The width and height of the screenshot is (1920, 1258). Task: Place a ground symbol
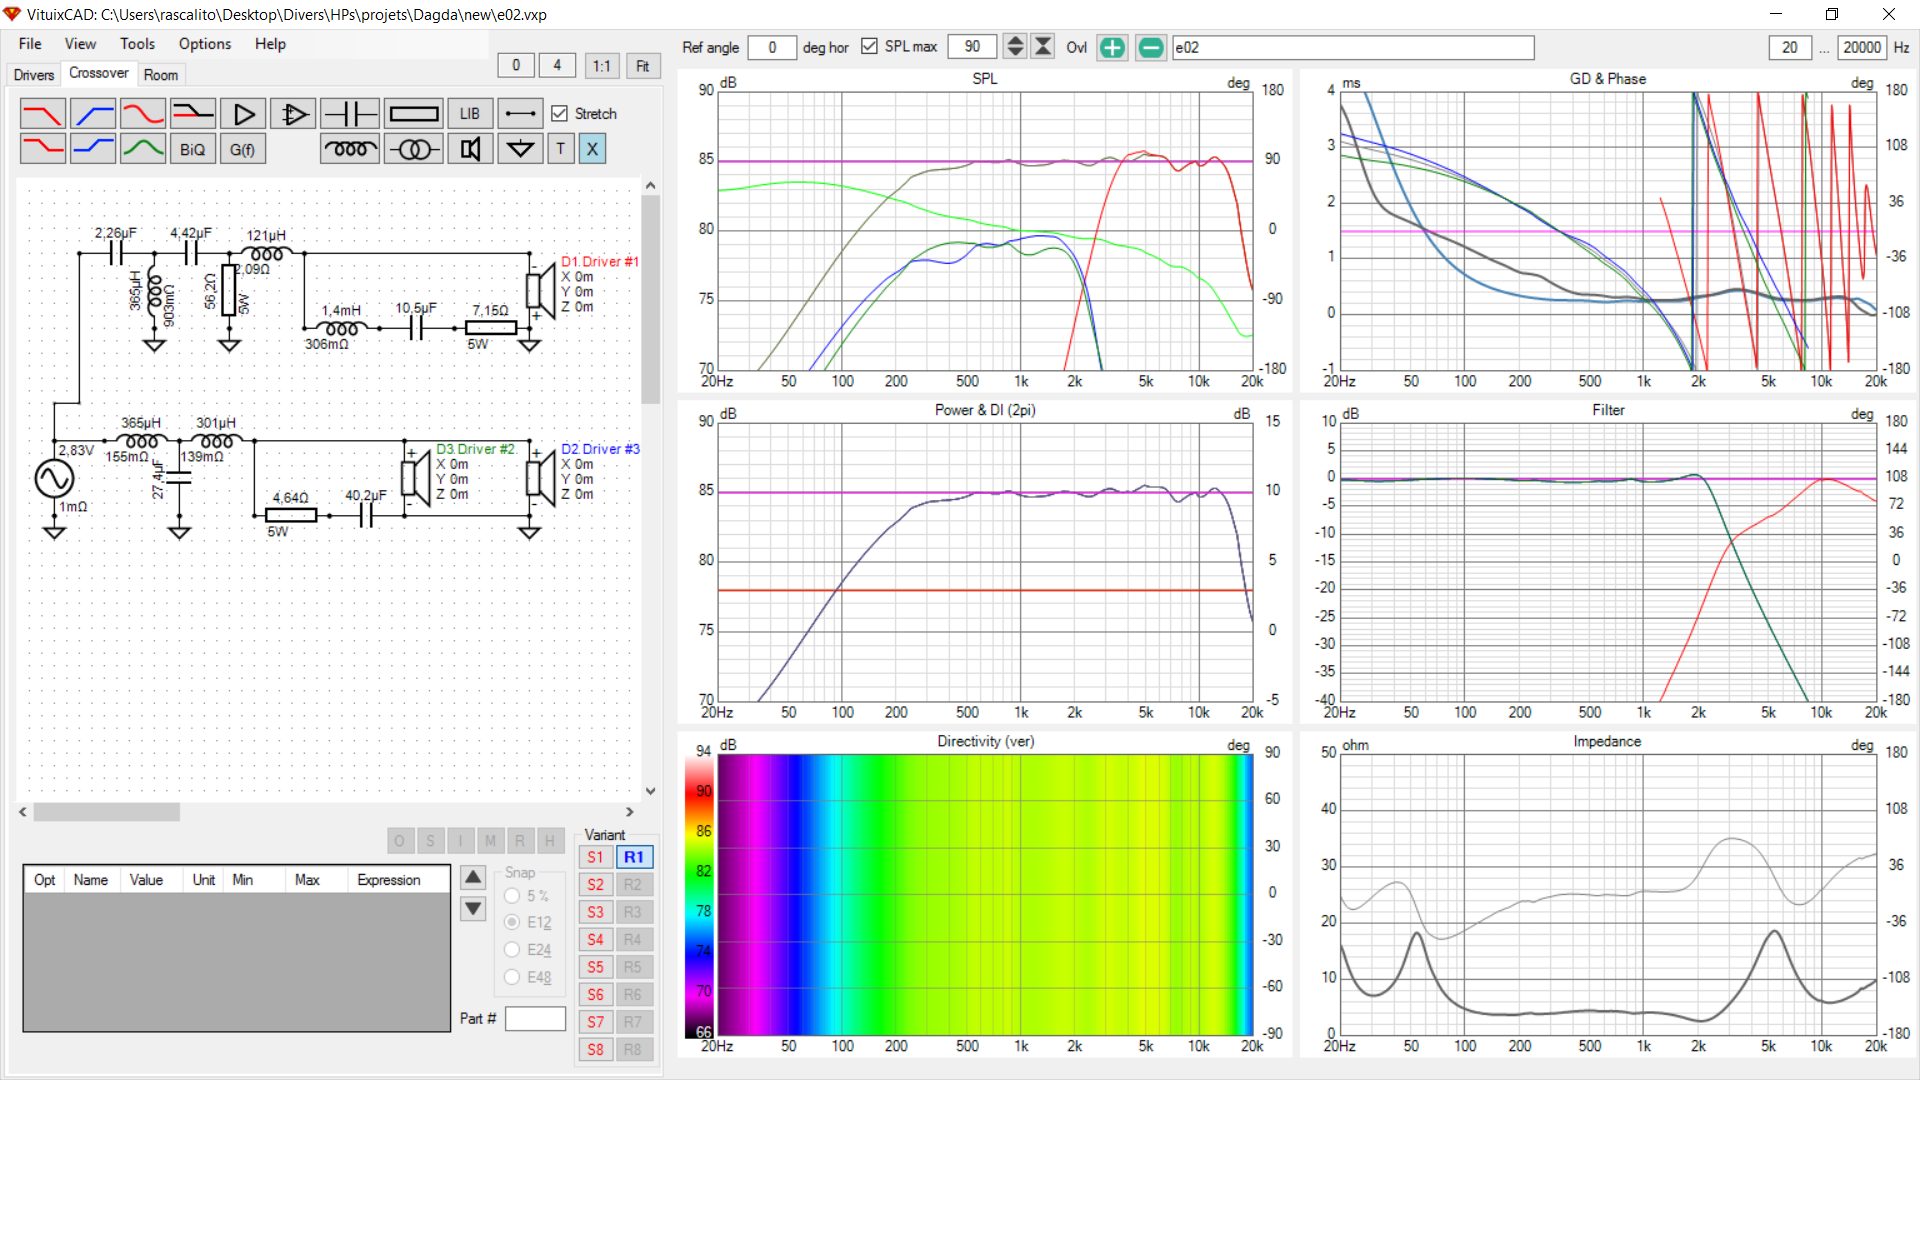(520, 150)
